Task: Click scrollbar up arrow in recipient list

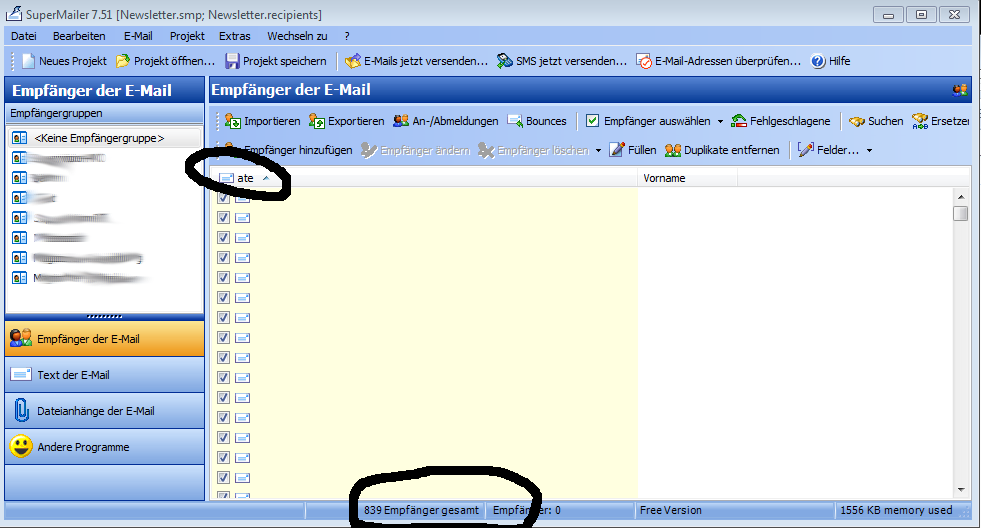Action: tap(961, 196)
